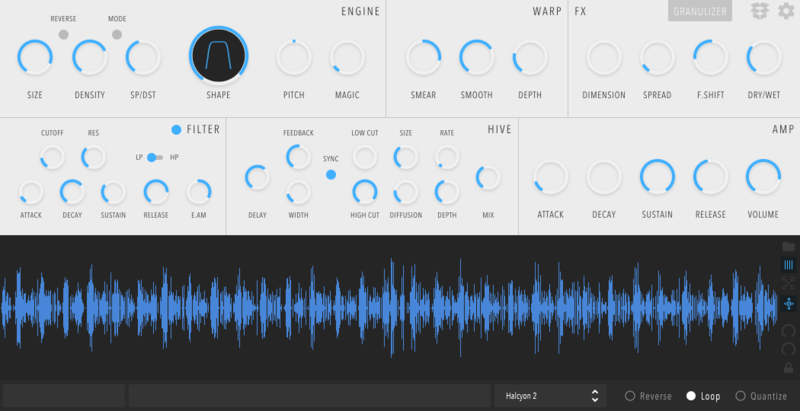Toggle the blue Filter enable dot
The width and height of the screenshot is (800, 411).
(176, 129)
